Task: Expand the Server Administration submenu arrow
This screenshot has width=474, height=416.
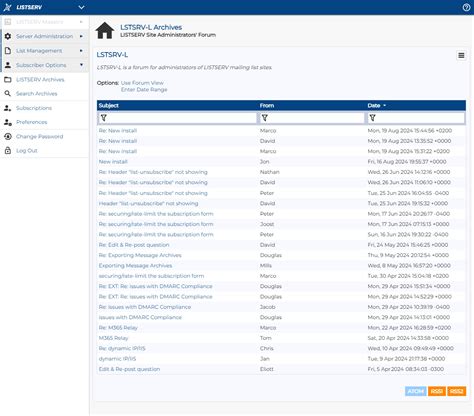Action: pyautogui.click(x=81, y=36)
